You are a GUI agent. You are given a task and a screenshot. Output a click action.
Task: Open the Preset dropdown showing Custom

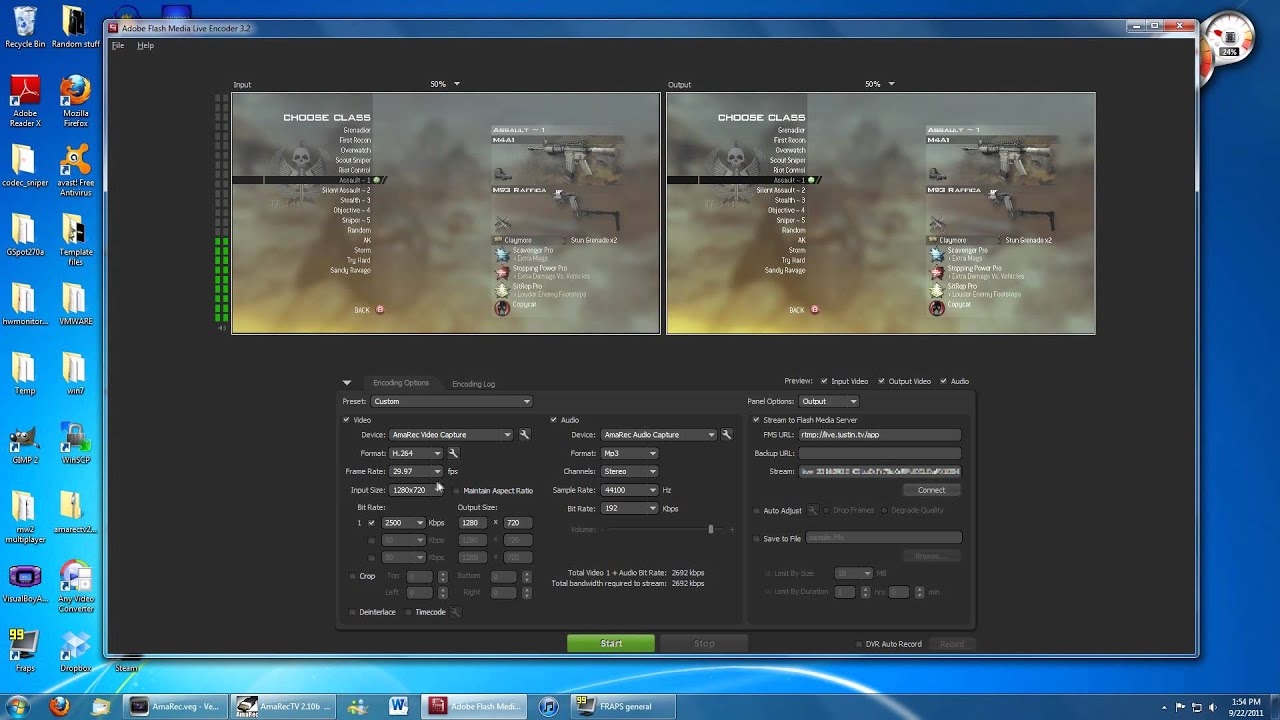pyautogui.click(x=451, y=402)
